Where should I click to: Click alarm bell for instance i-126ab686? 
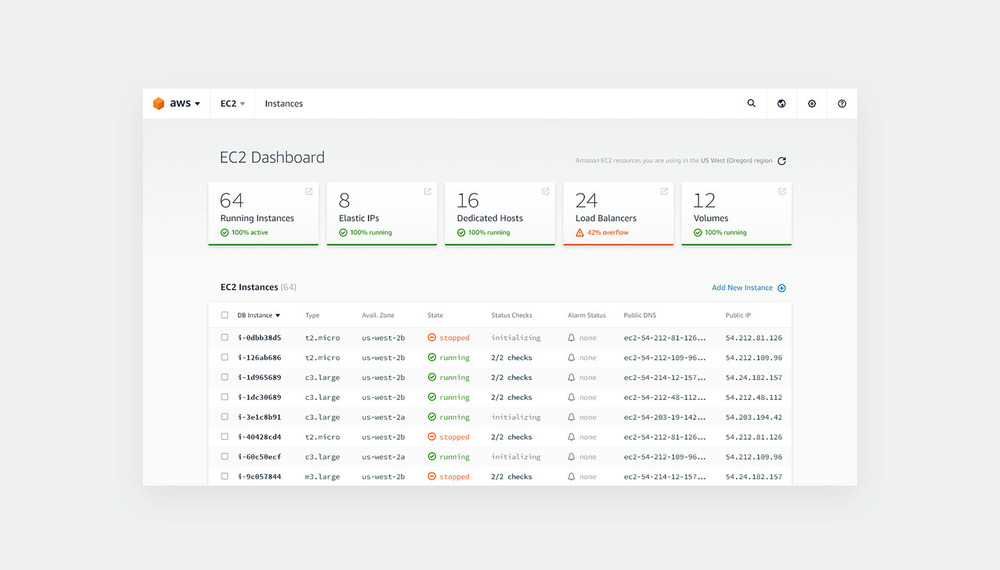pos(571,358)
